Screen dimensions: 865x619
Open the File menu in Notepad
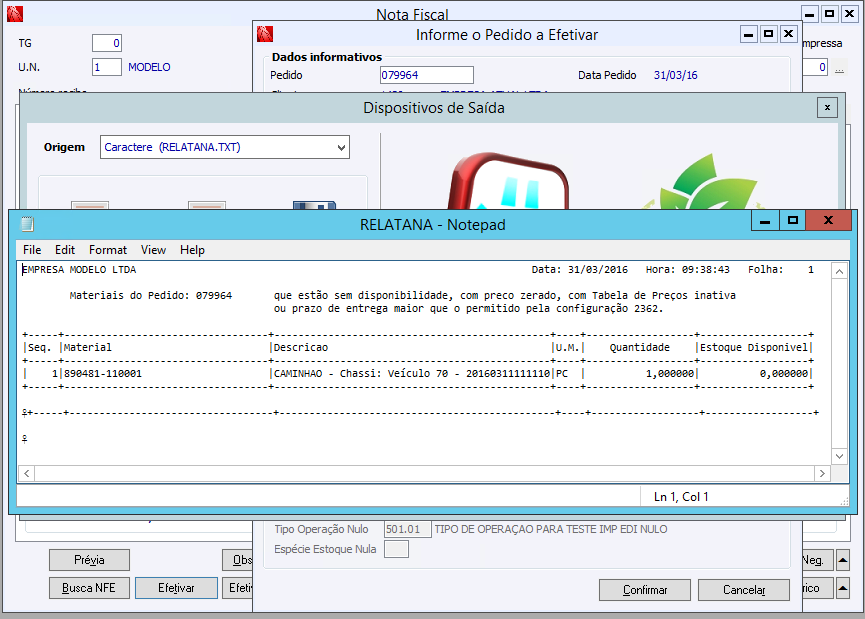[32, 250]
